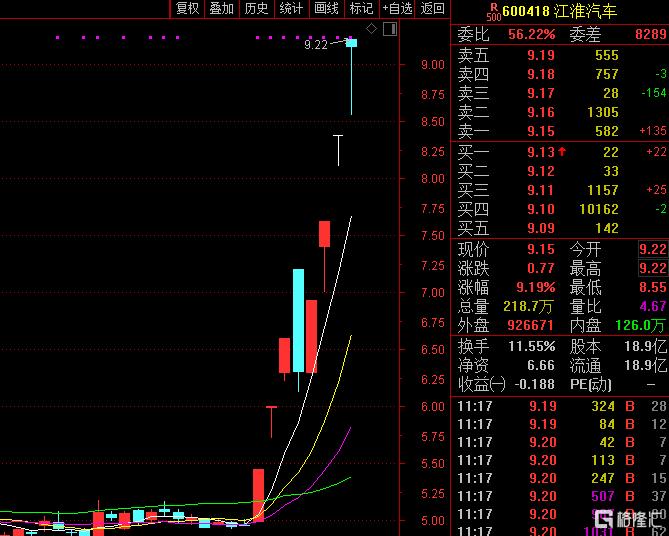Viewport: 669px width, 536px height.
Task: Click the 内盘 value 126.0万
Action: [x=640, y=326]
